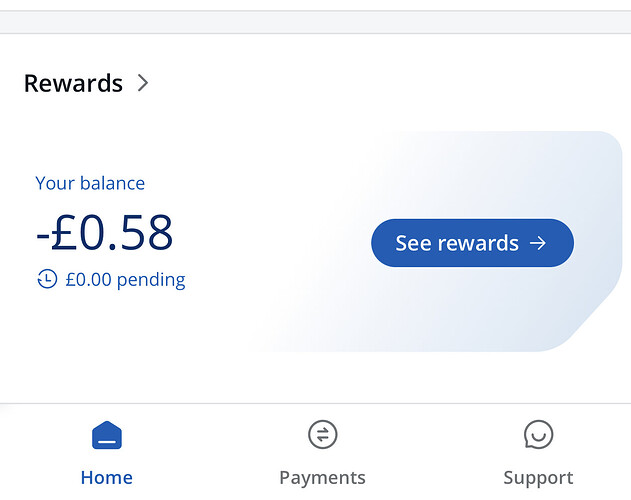Click the blank space beneath rewards card
The height and width of the screenshot is (500, 631).
[316, 377]
